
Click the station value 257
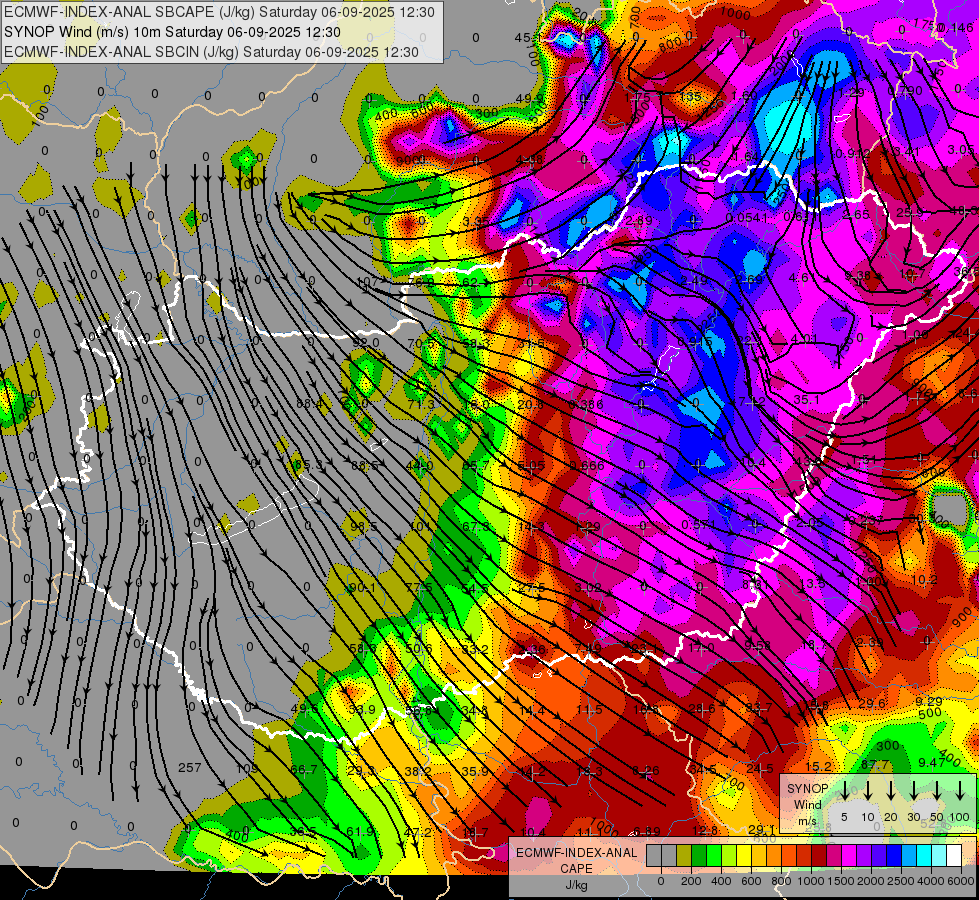click(189, 767)
